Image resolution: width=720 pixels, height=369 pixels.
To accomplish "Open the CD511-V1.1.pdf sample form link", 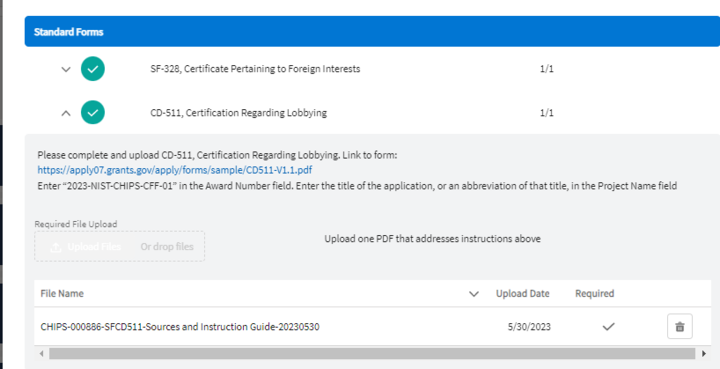I will tap(174, 170).
